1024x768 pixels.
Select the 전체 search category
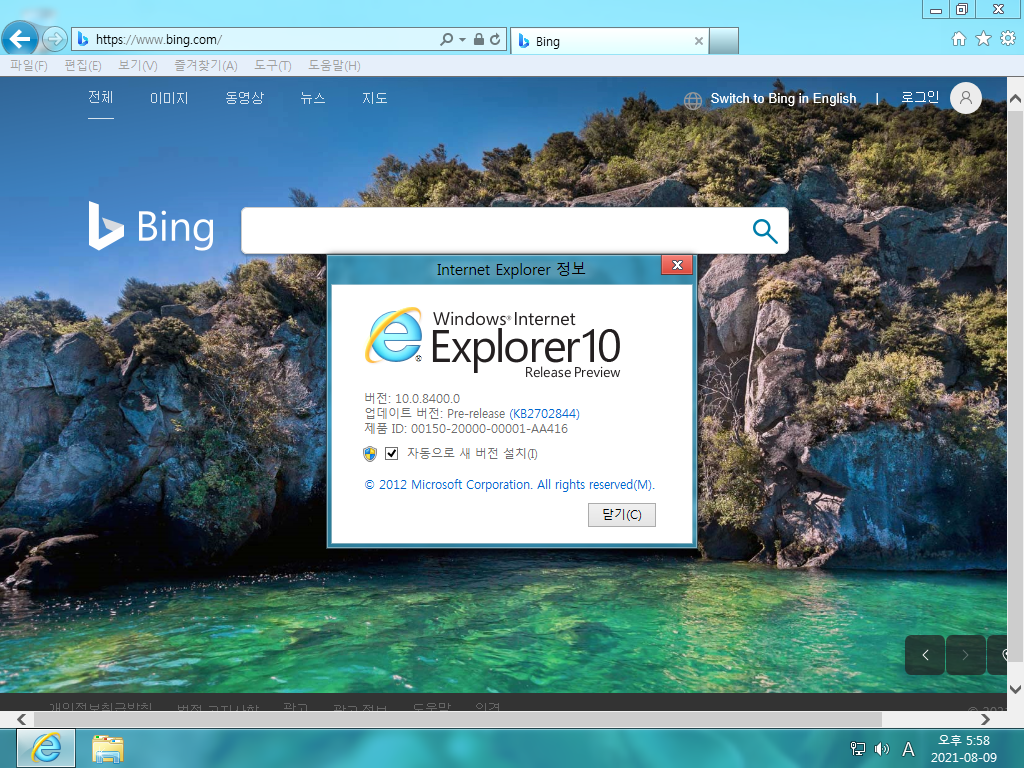click(x=101, y=97)
